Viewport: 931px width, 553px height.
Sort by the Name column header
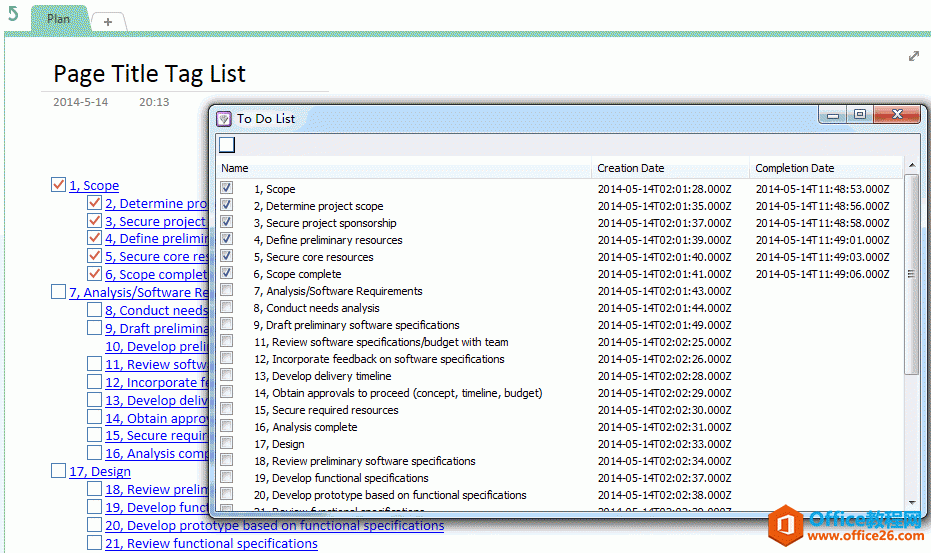coord(400,168)
